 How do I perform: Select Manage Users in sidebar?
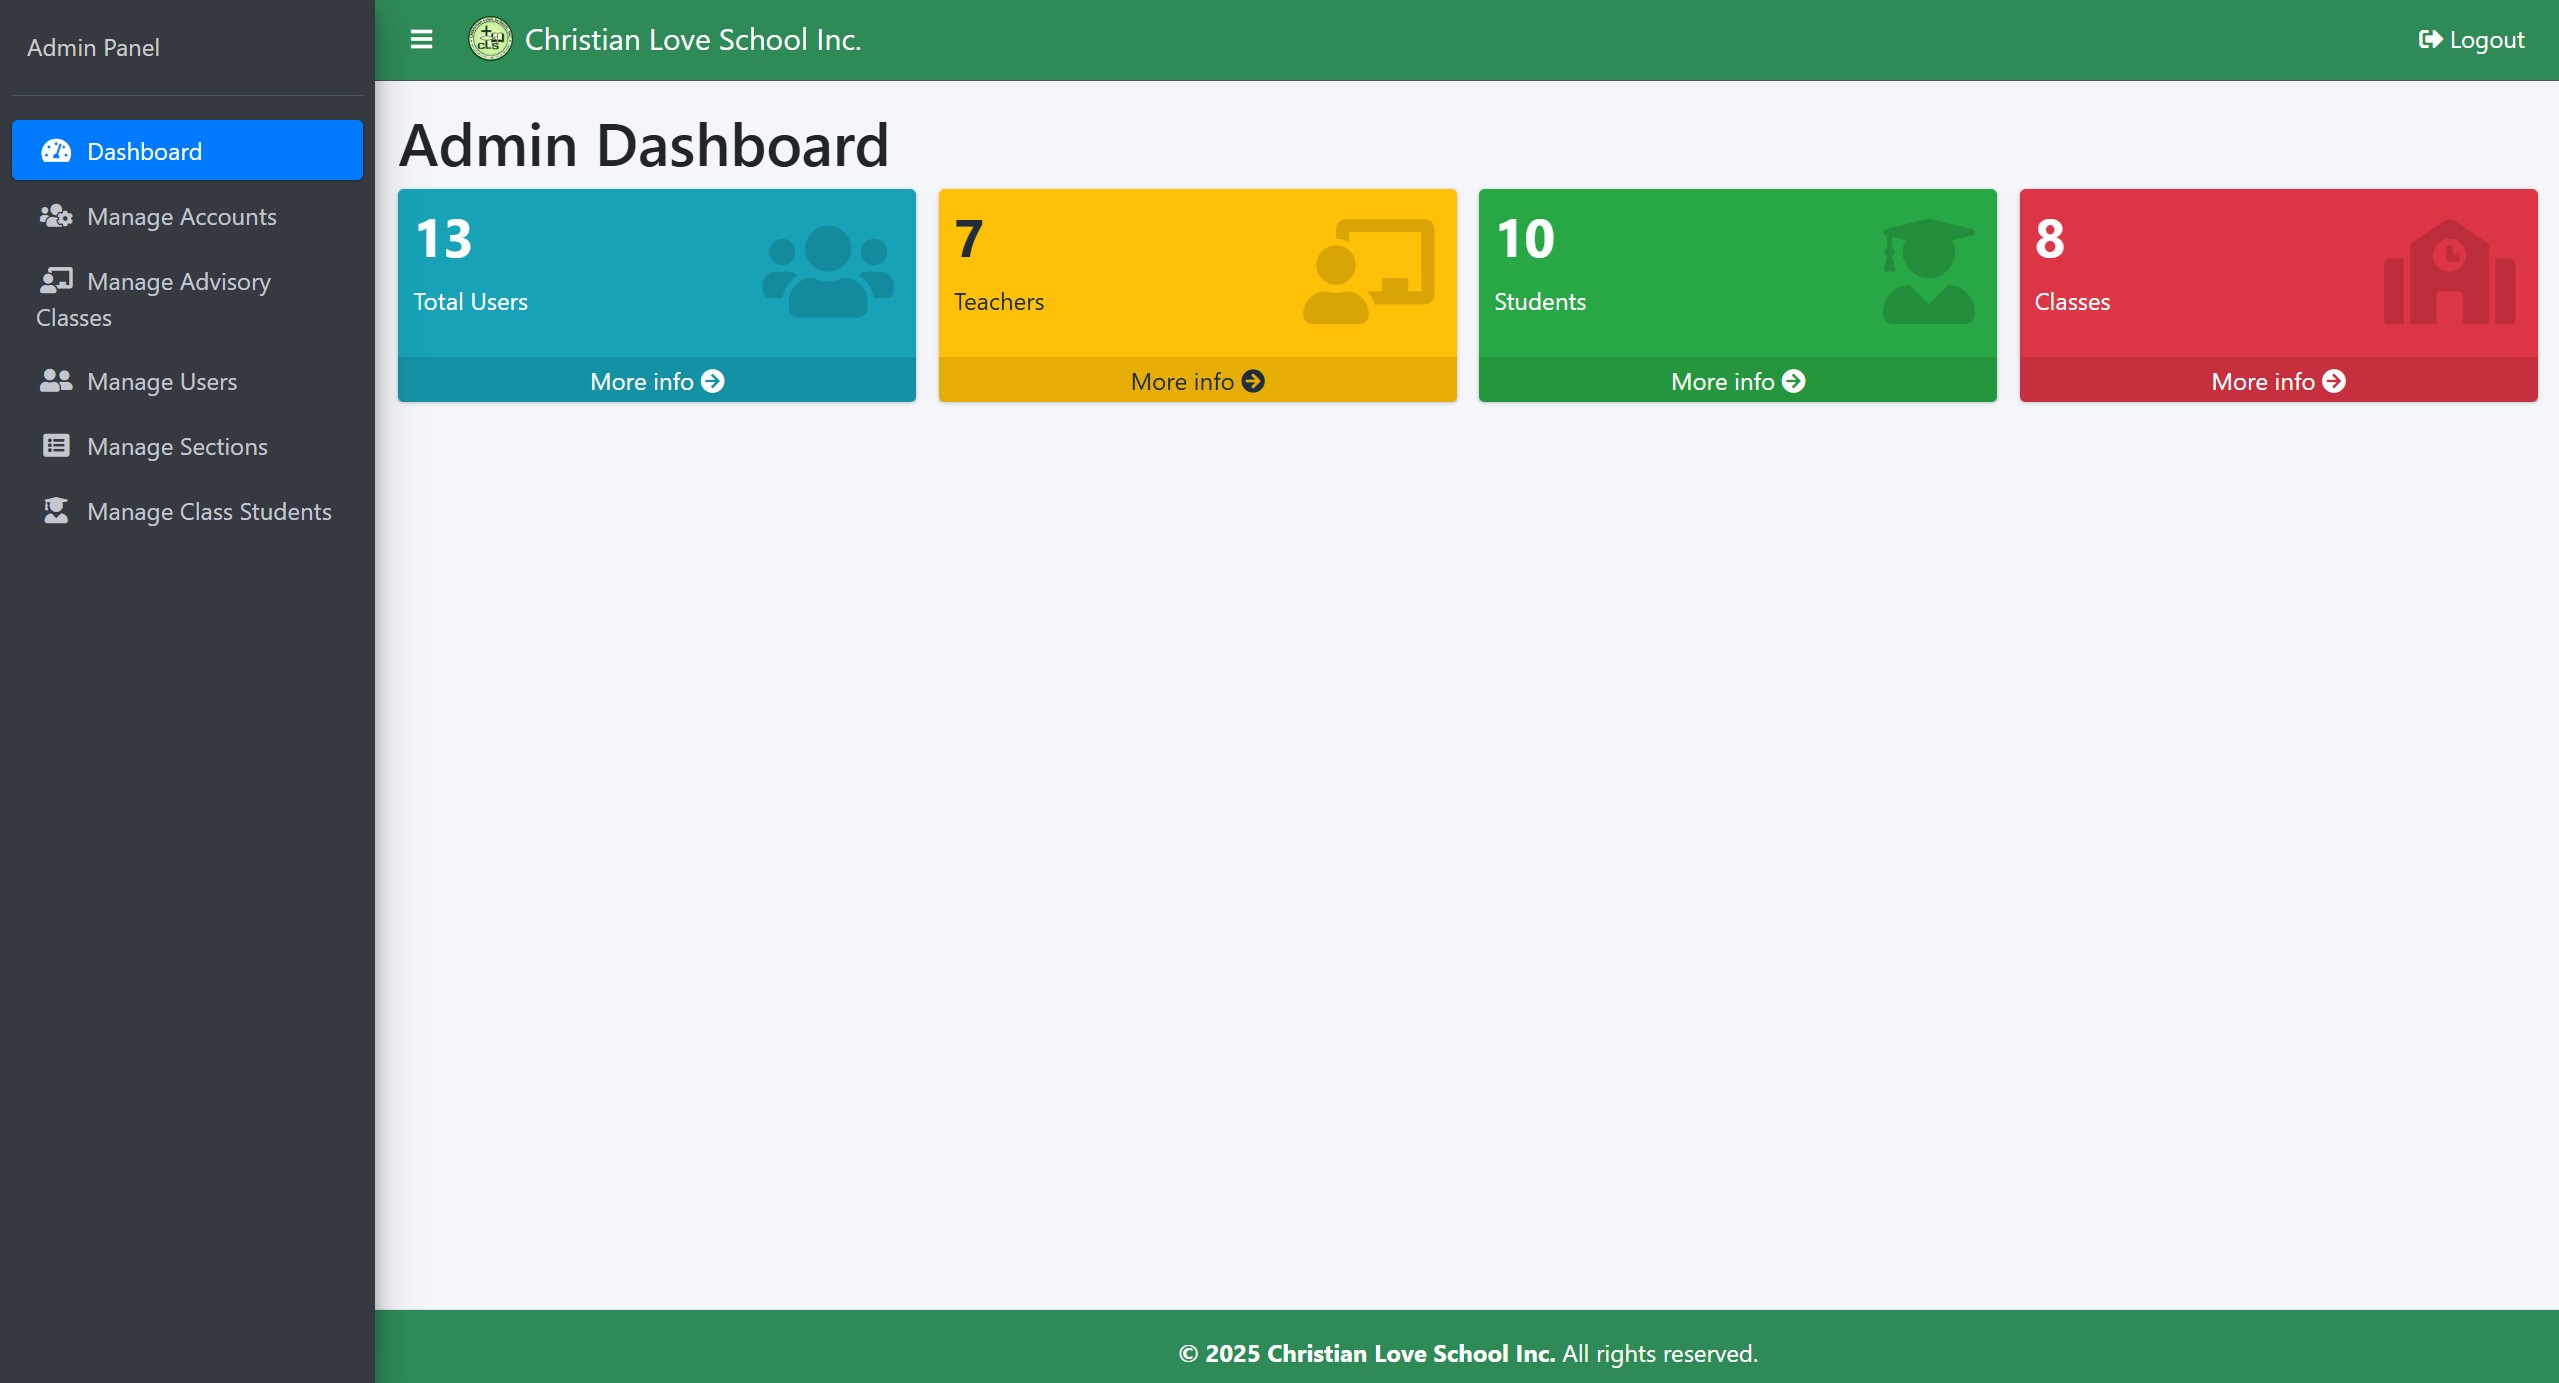click(x=161, y=382)
